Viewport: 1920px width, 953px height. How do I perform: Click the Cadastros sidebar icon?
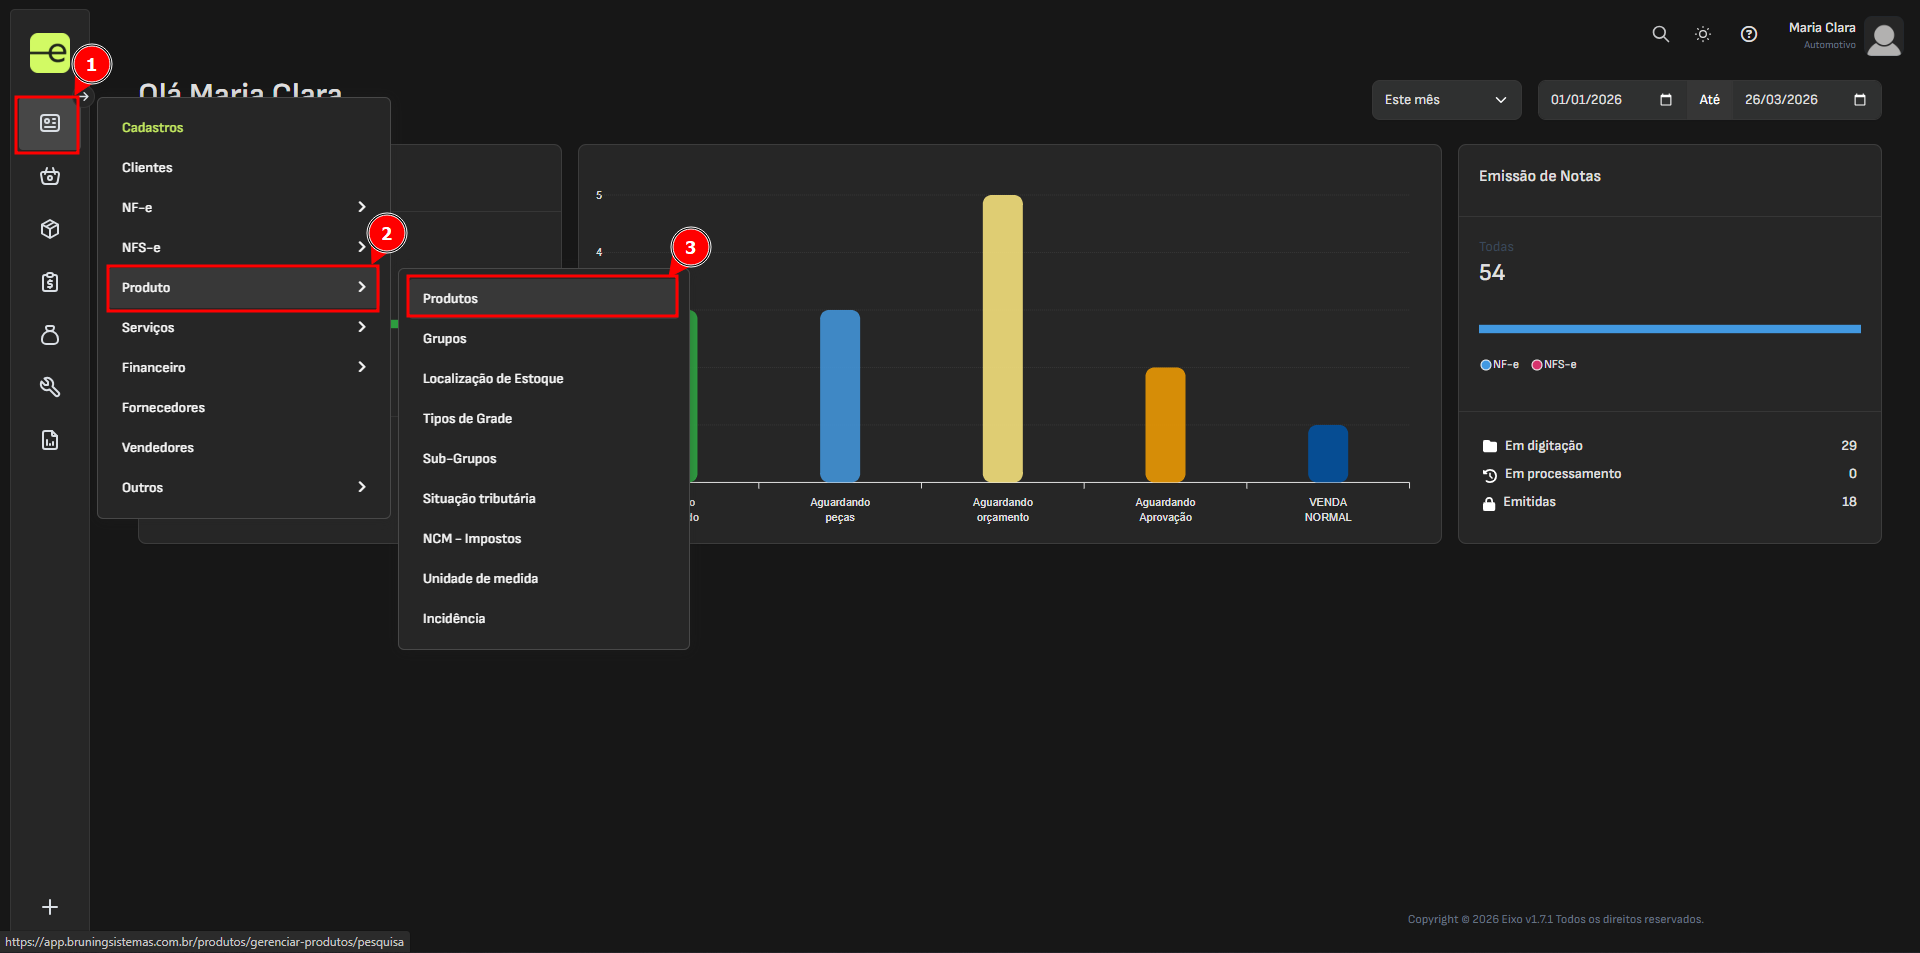(x=49, y=123)
